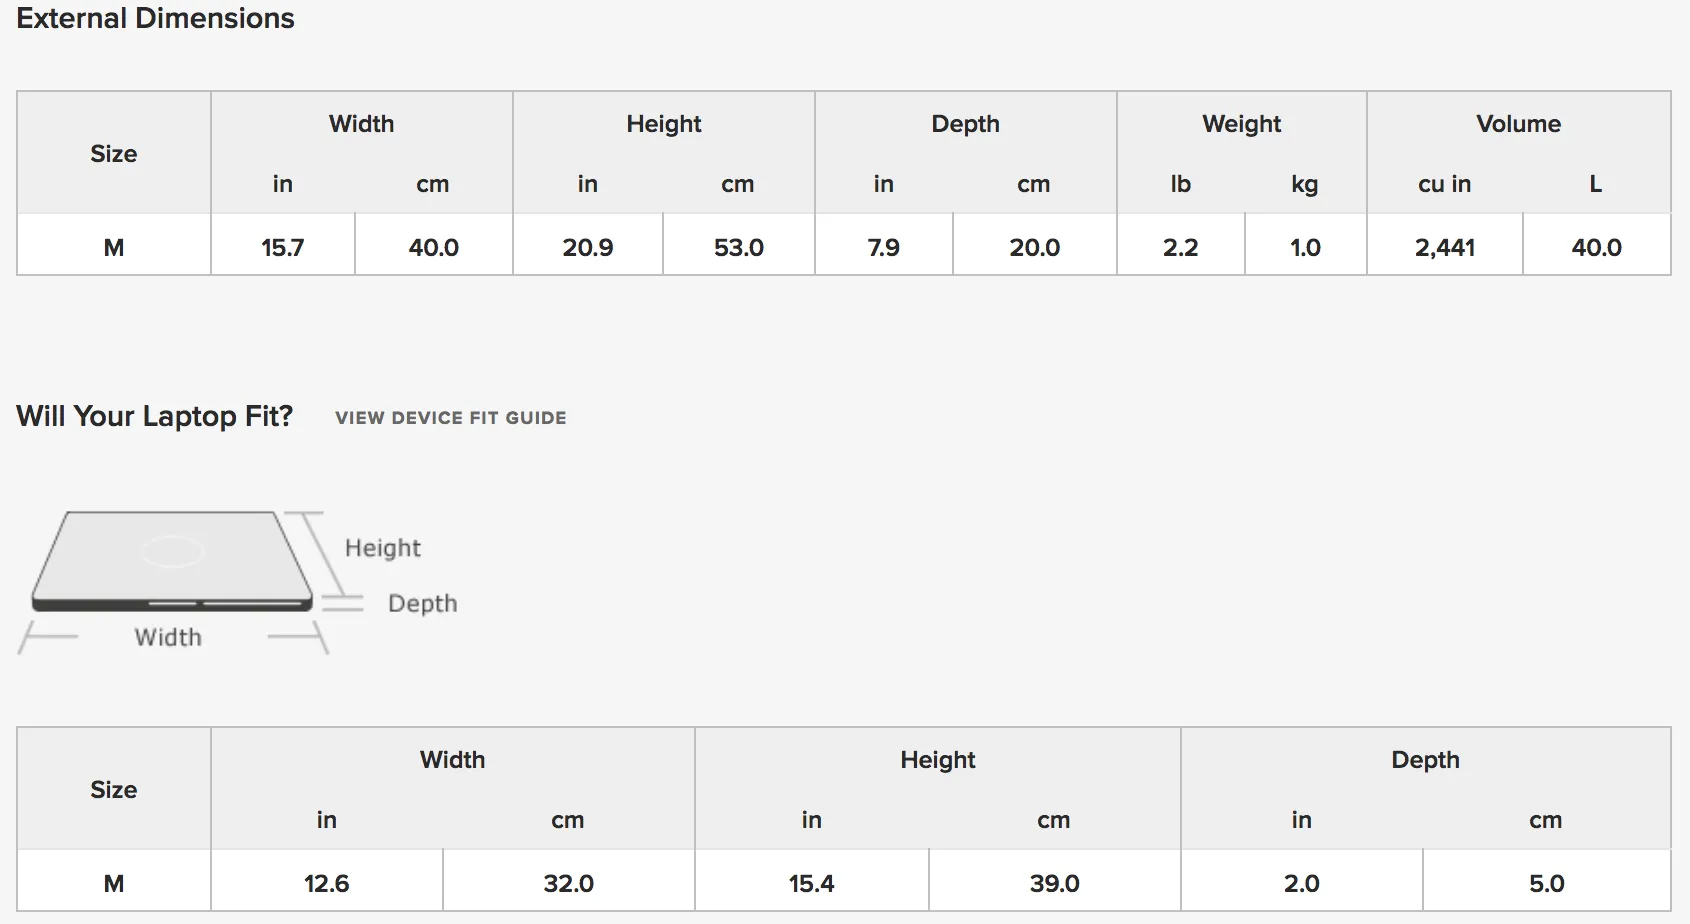Click the 2.0 laptop depth inches cell

pos(1302,883)
